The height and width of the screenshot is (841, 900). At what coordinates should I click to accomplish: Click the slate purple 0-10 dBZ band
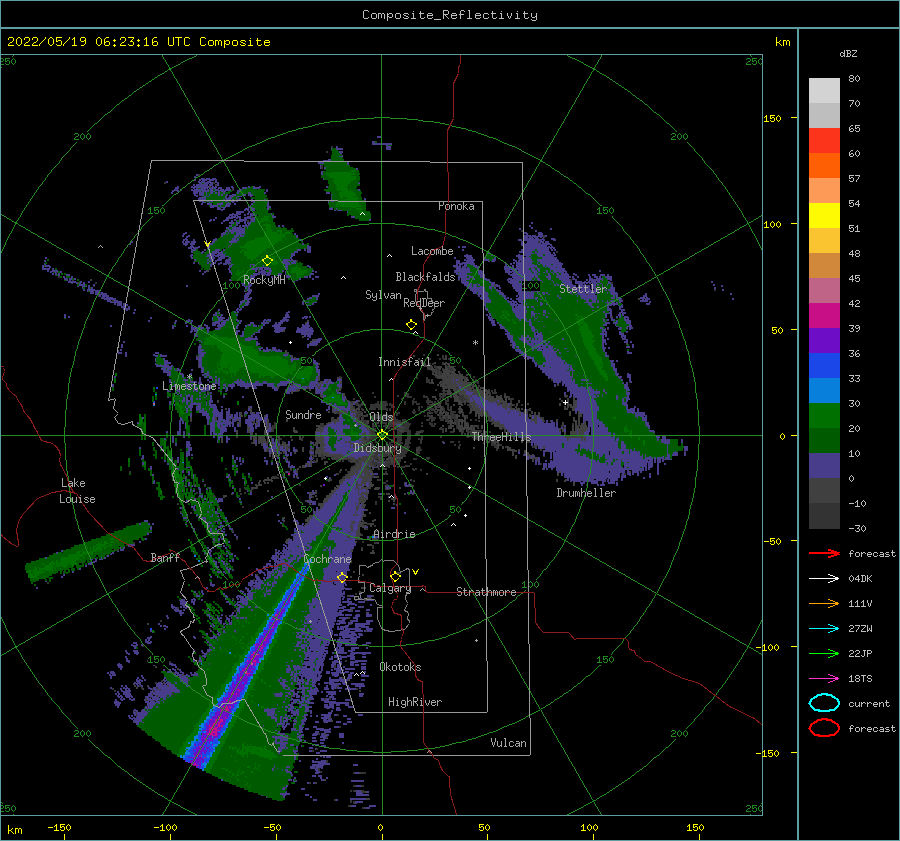824,466
